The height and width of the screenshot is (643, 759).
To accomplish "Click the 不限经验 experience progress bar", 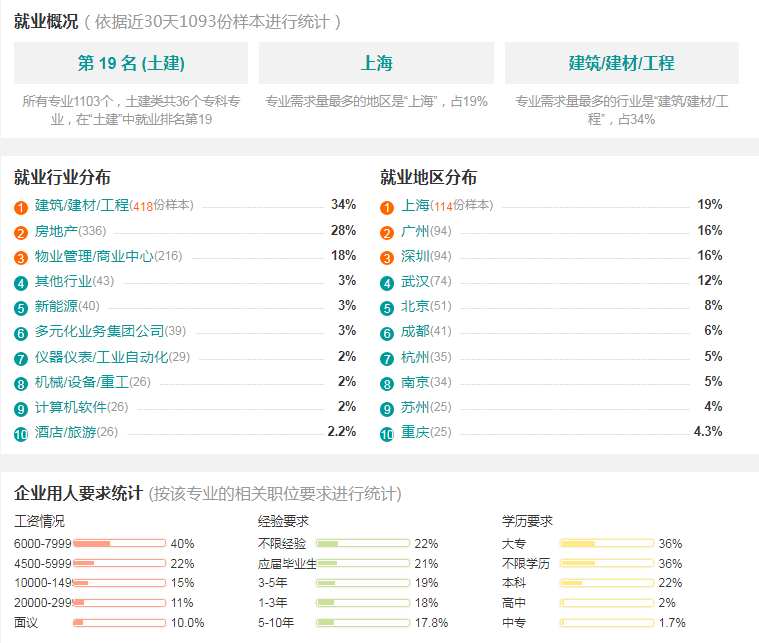I will 363,543.
